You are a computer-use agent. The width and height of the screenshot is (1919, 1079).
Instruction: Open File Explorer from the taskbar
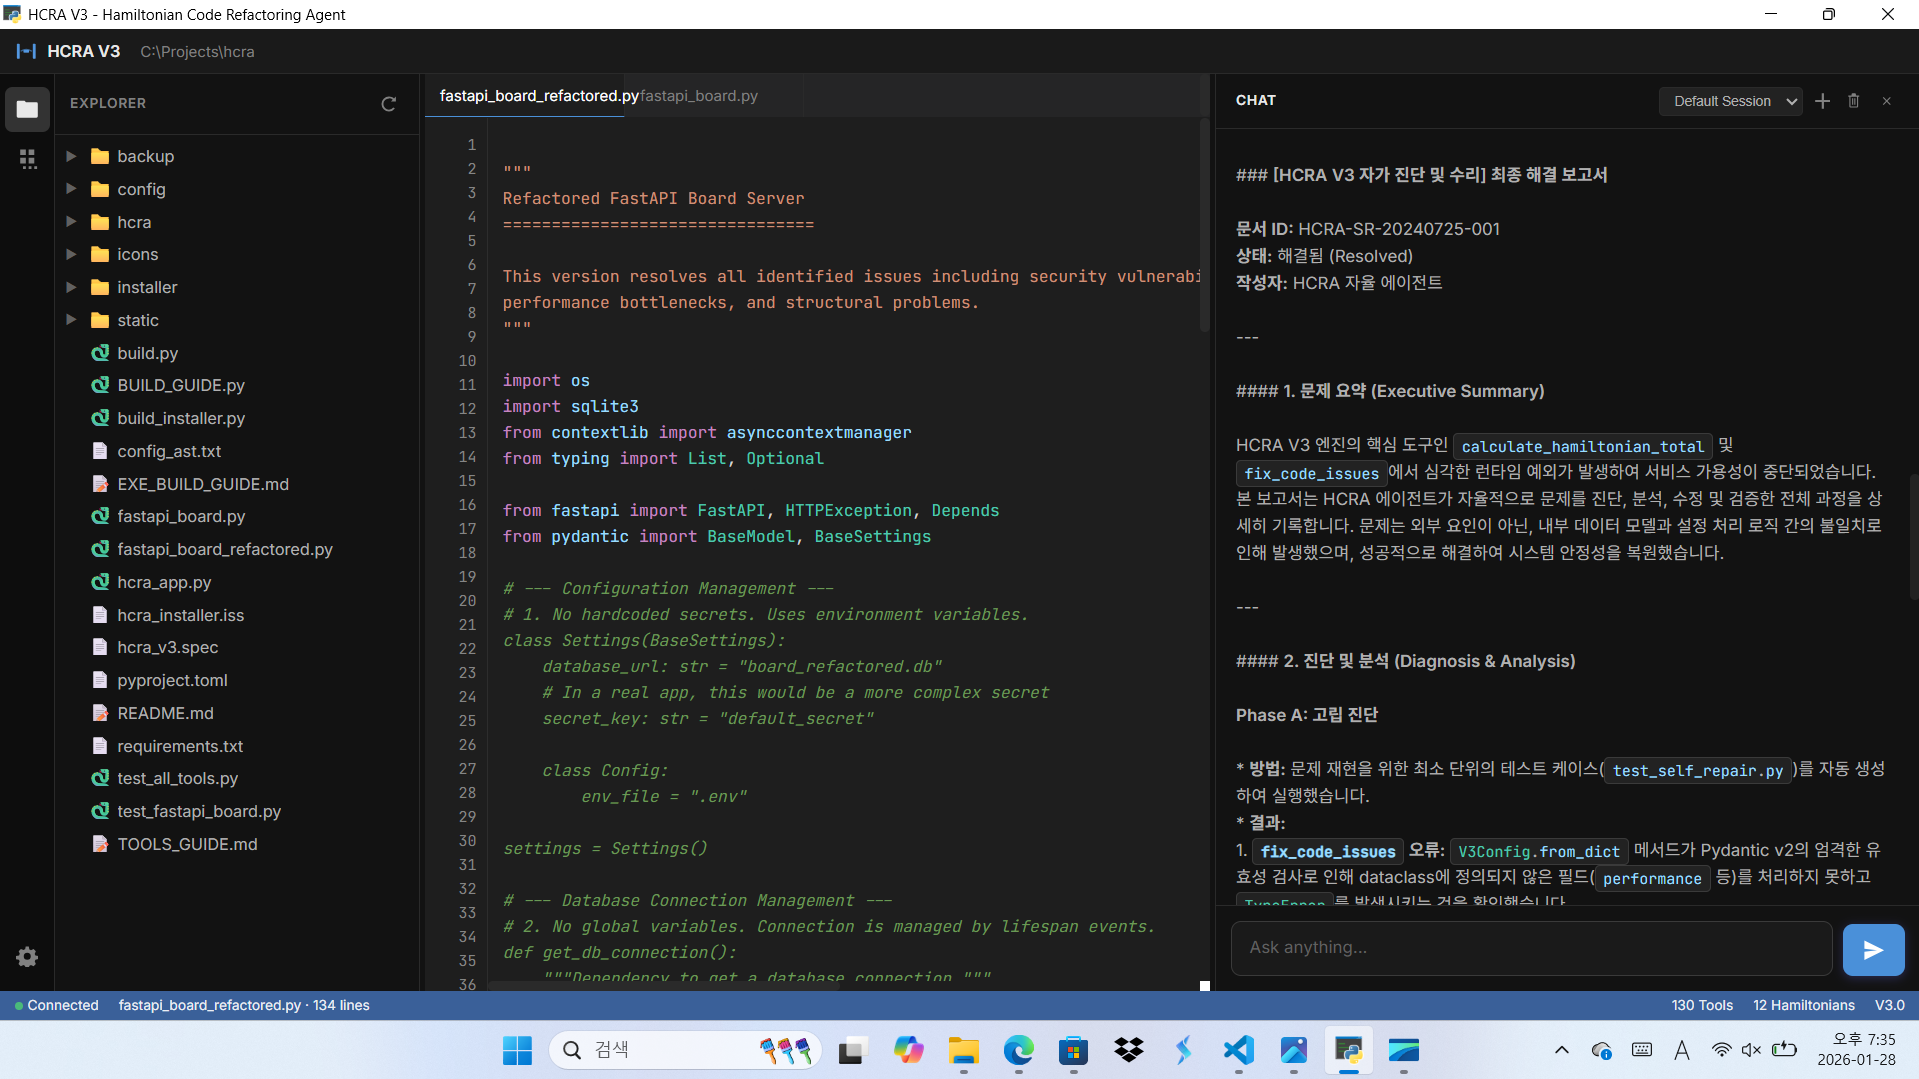[x=963, y=1050]
